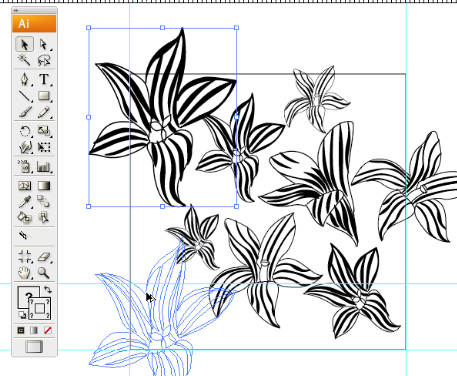Click the Stroke swatch in the toolbox
Image resolution: width=457 pixels, height=376 pixels.
pyautogui.click(x=40, y=308)
